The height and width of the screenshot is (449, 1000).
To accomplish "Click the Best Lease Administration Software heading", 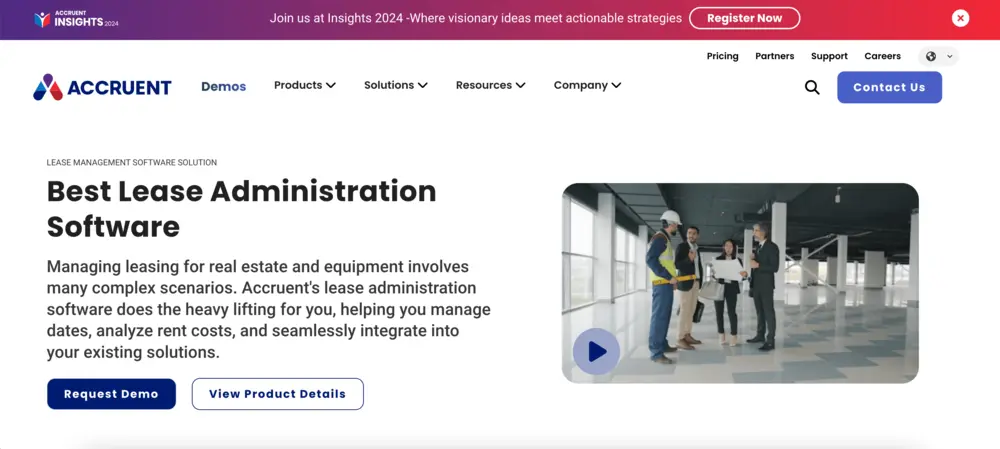I will [242, 209].
